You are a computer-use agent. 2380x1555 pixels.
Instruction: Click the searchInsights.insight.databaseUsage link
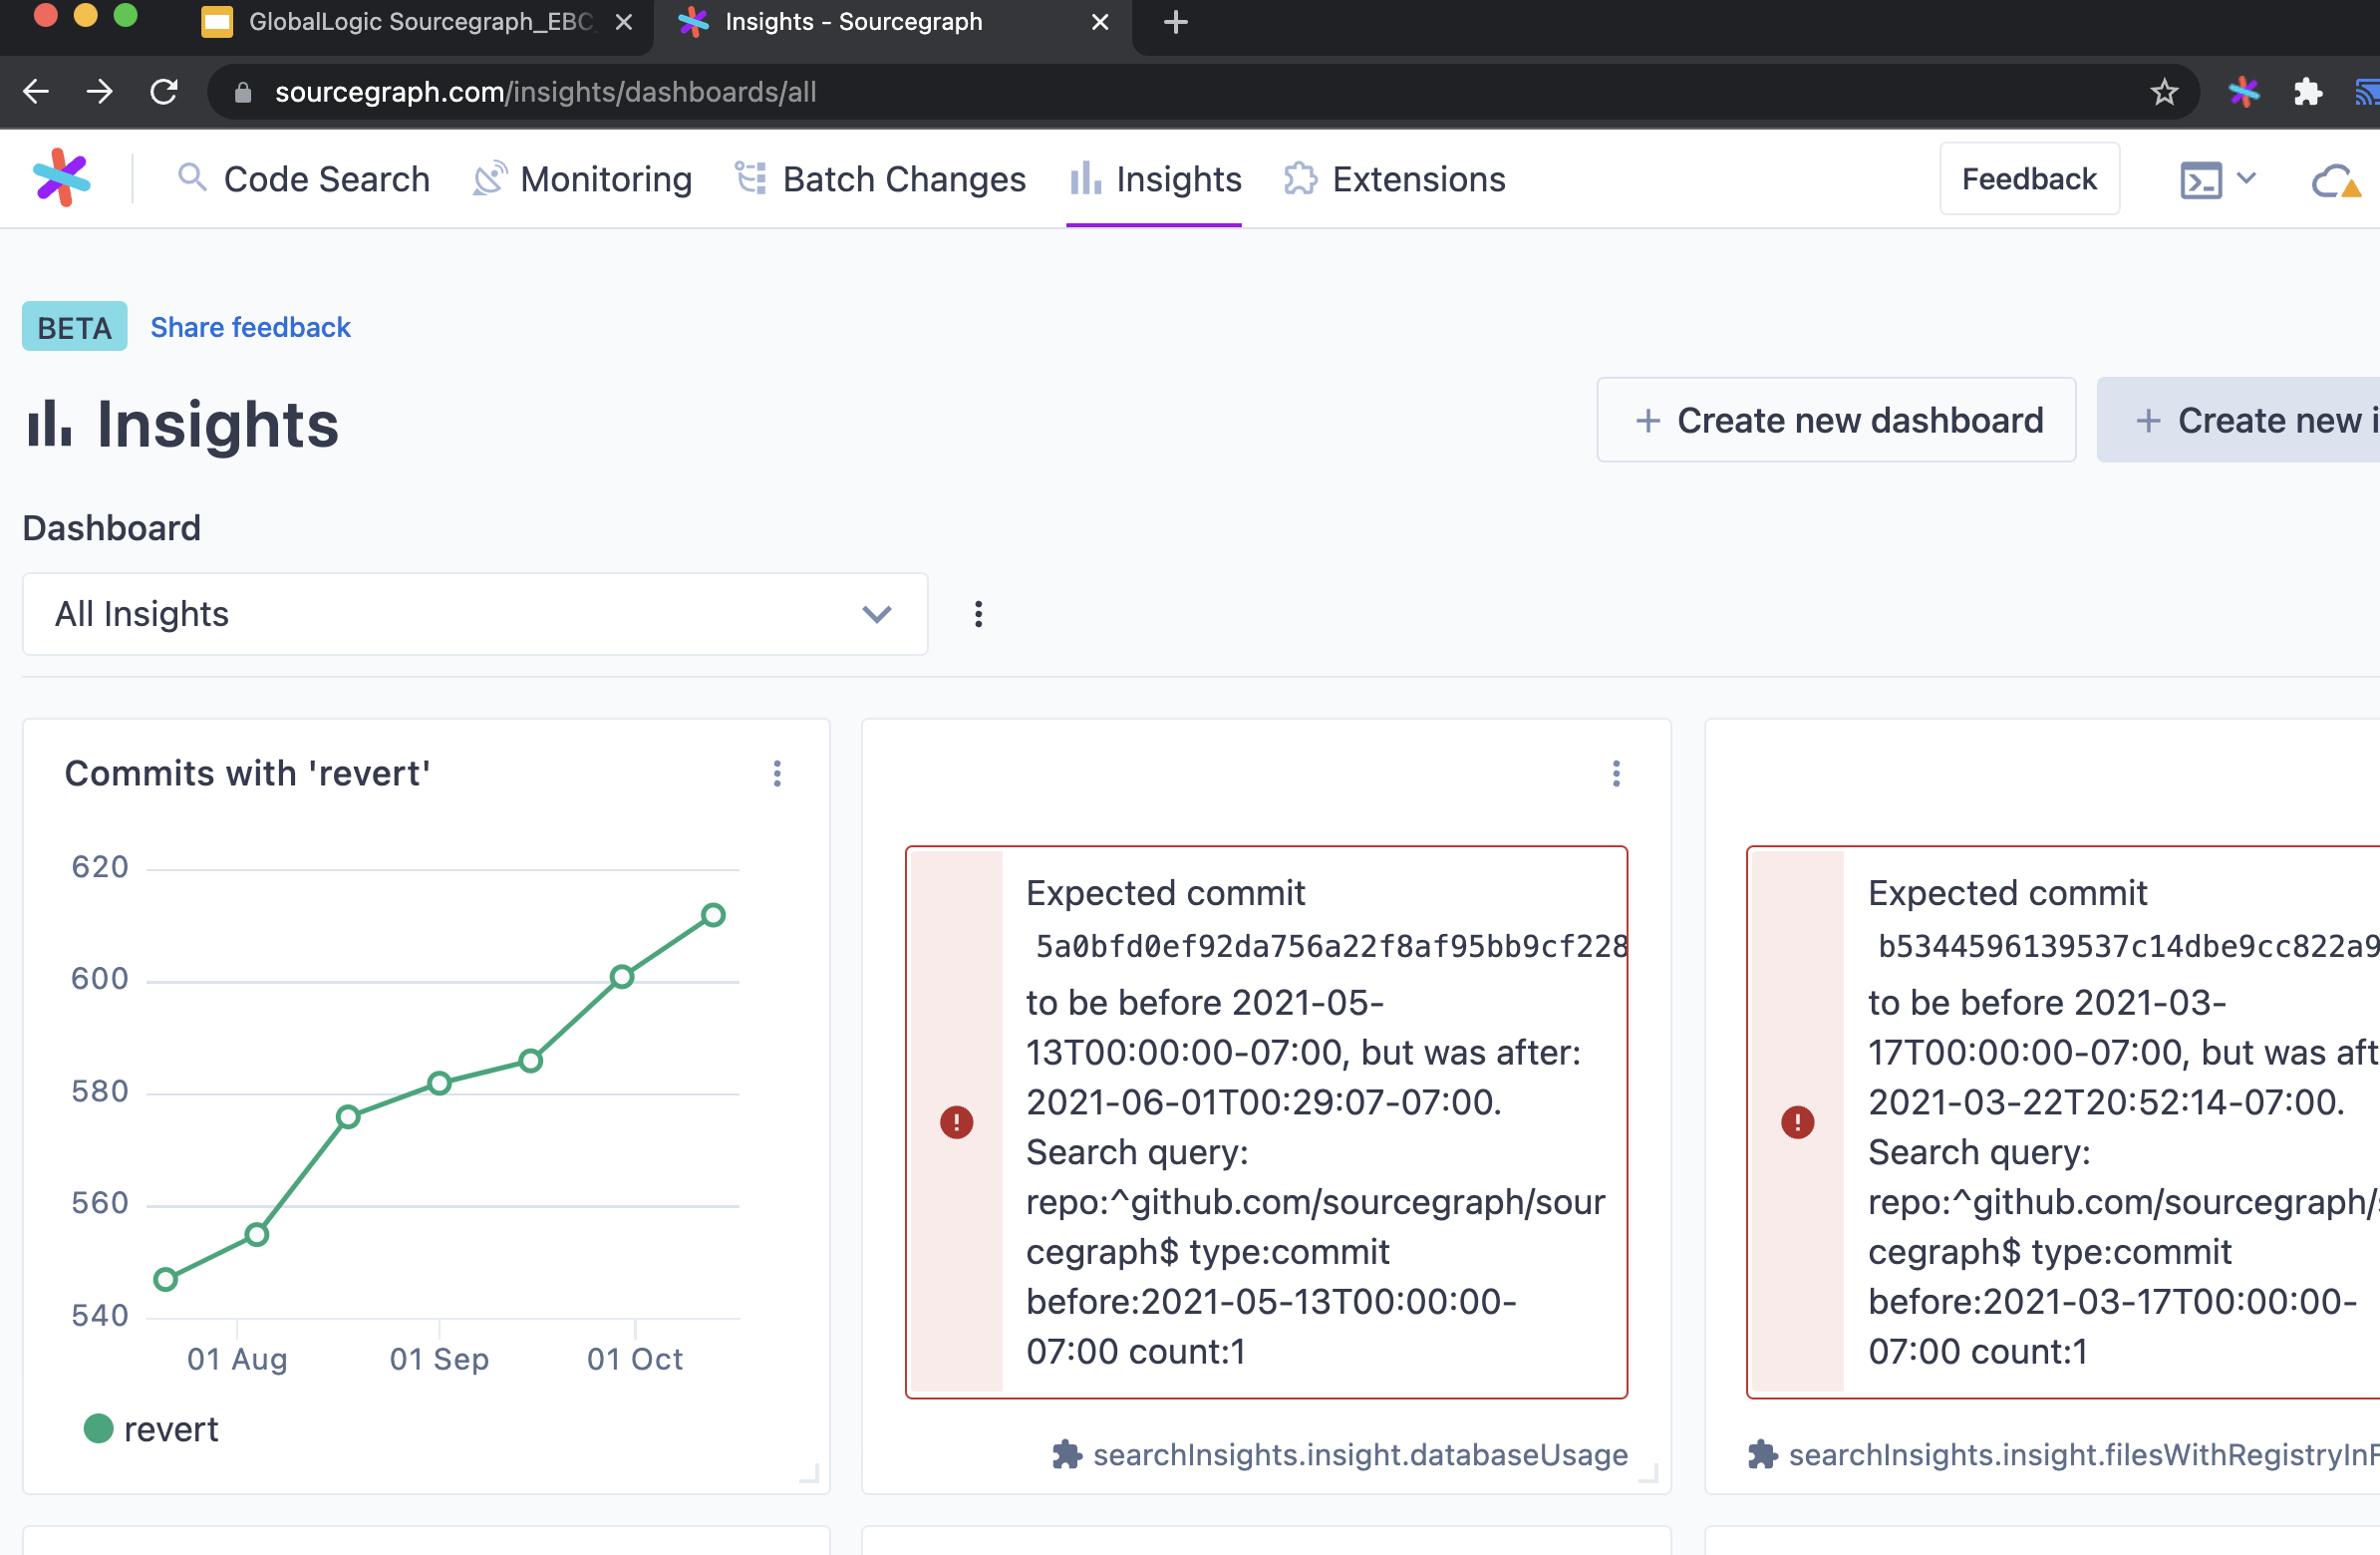point(1359,1454)
